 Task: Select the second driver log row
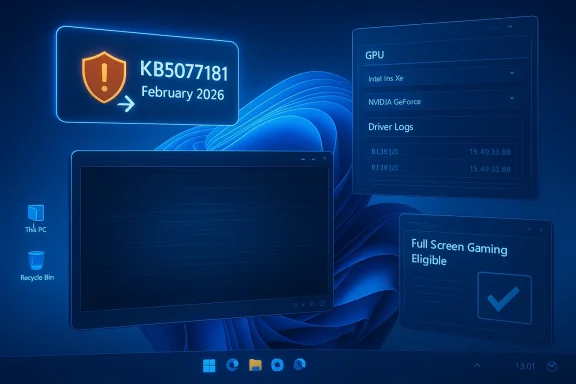click(x=441, y=169)
